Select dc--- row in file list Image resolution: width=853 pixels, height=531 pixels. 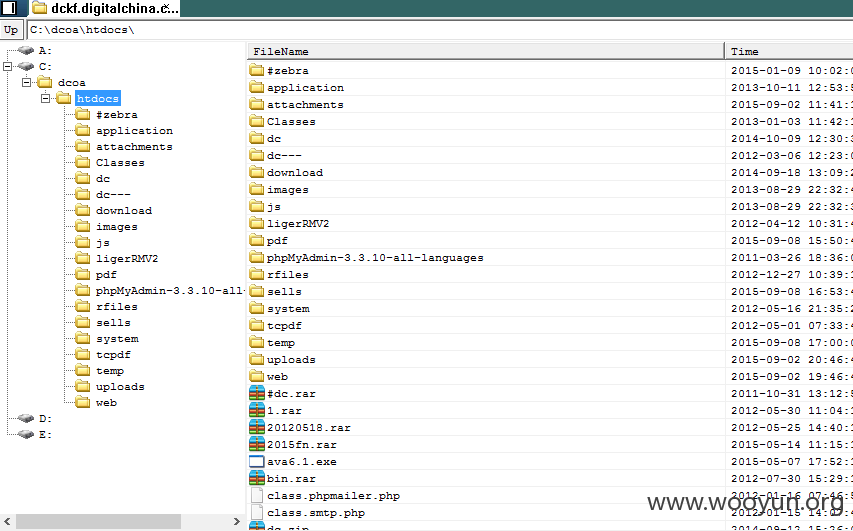550,156
